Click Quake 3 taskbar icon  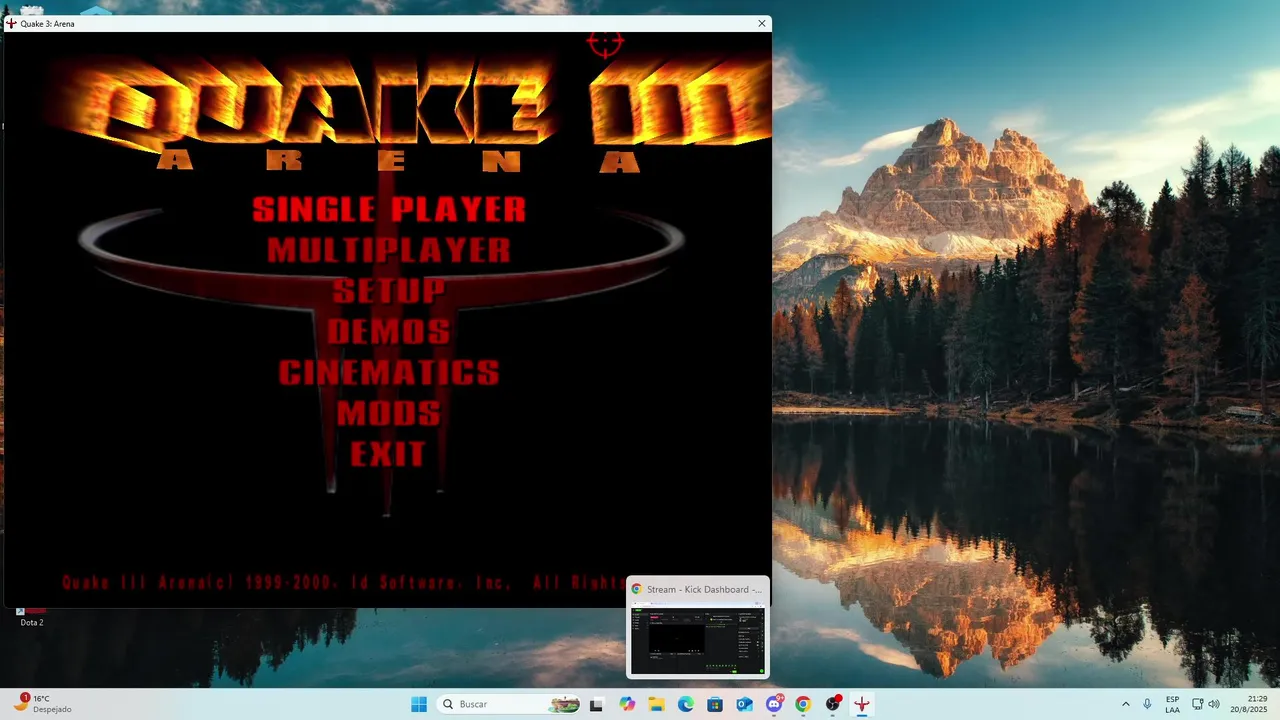pyautogui.click(x=862, y=704)
